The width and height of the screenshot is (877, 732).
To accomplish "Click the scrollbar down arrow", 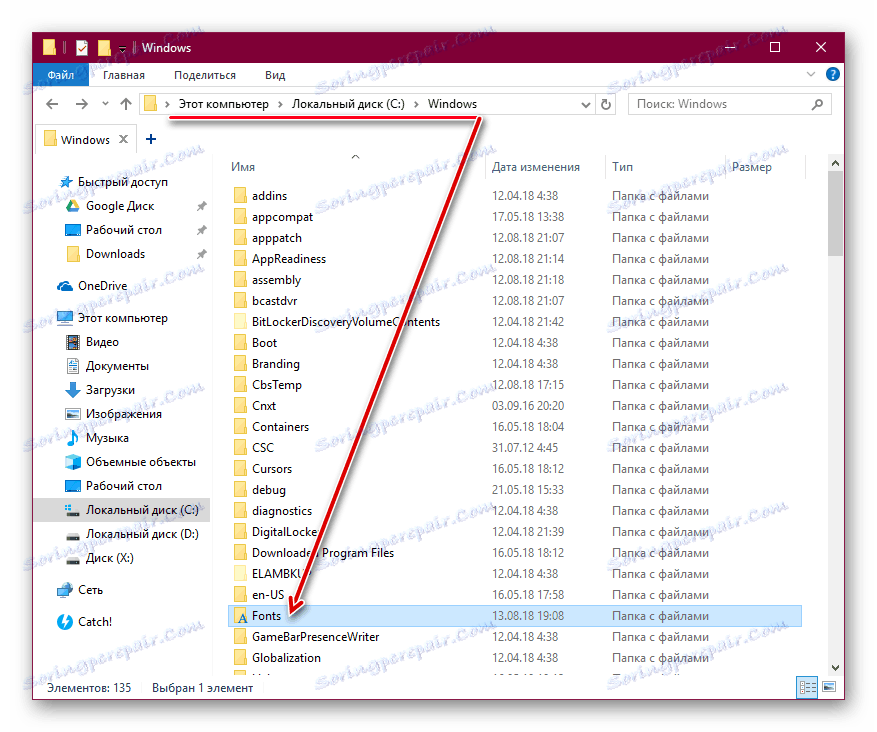I will coord(835,668).
